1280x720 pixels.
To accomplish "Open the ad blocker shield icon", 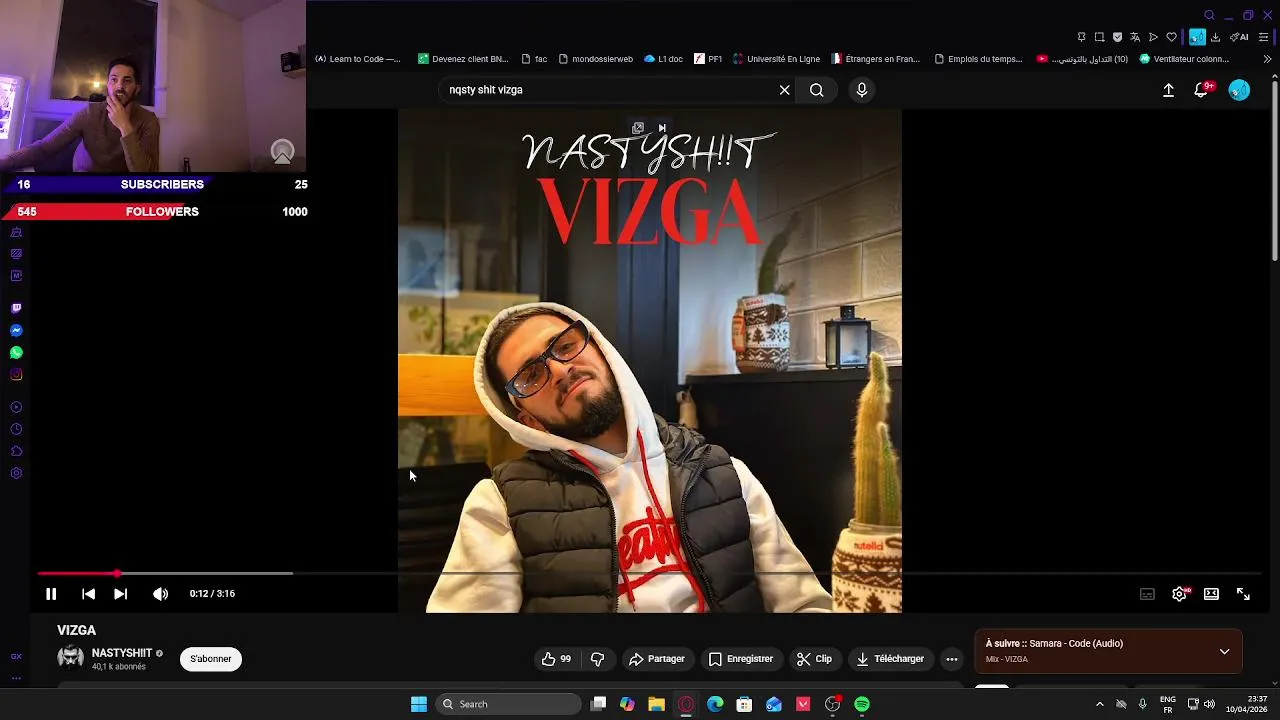I will click(1117, 37).
